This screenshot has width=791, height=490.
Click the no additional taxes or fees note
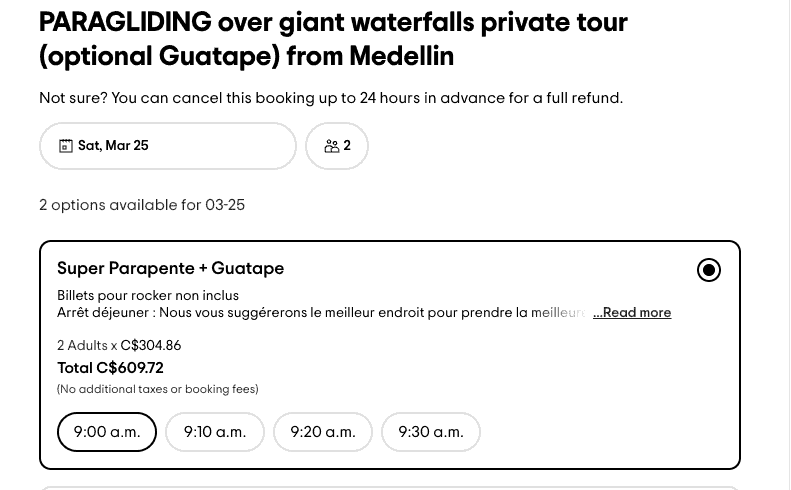[158, 389]
